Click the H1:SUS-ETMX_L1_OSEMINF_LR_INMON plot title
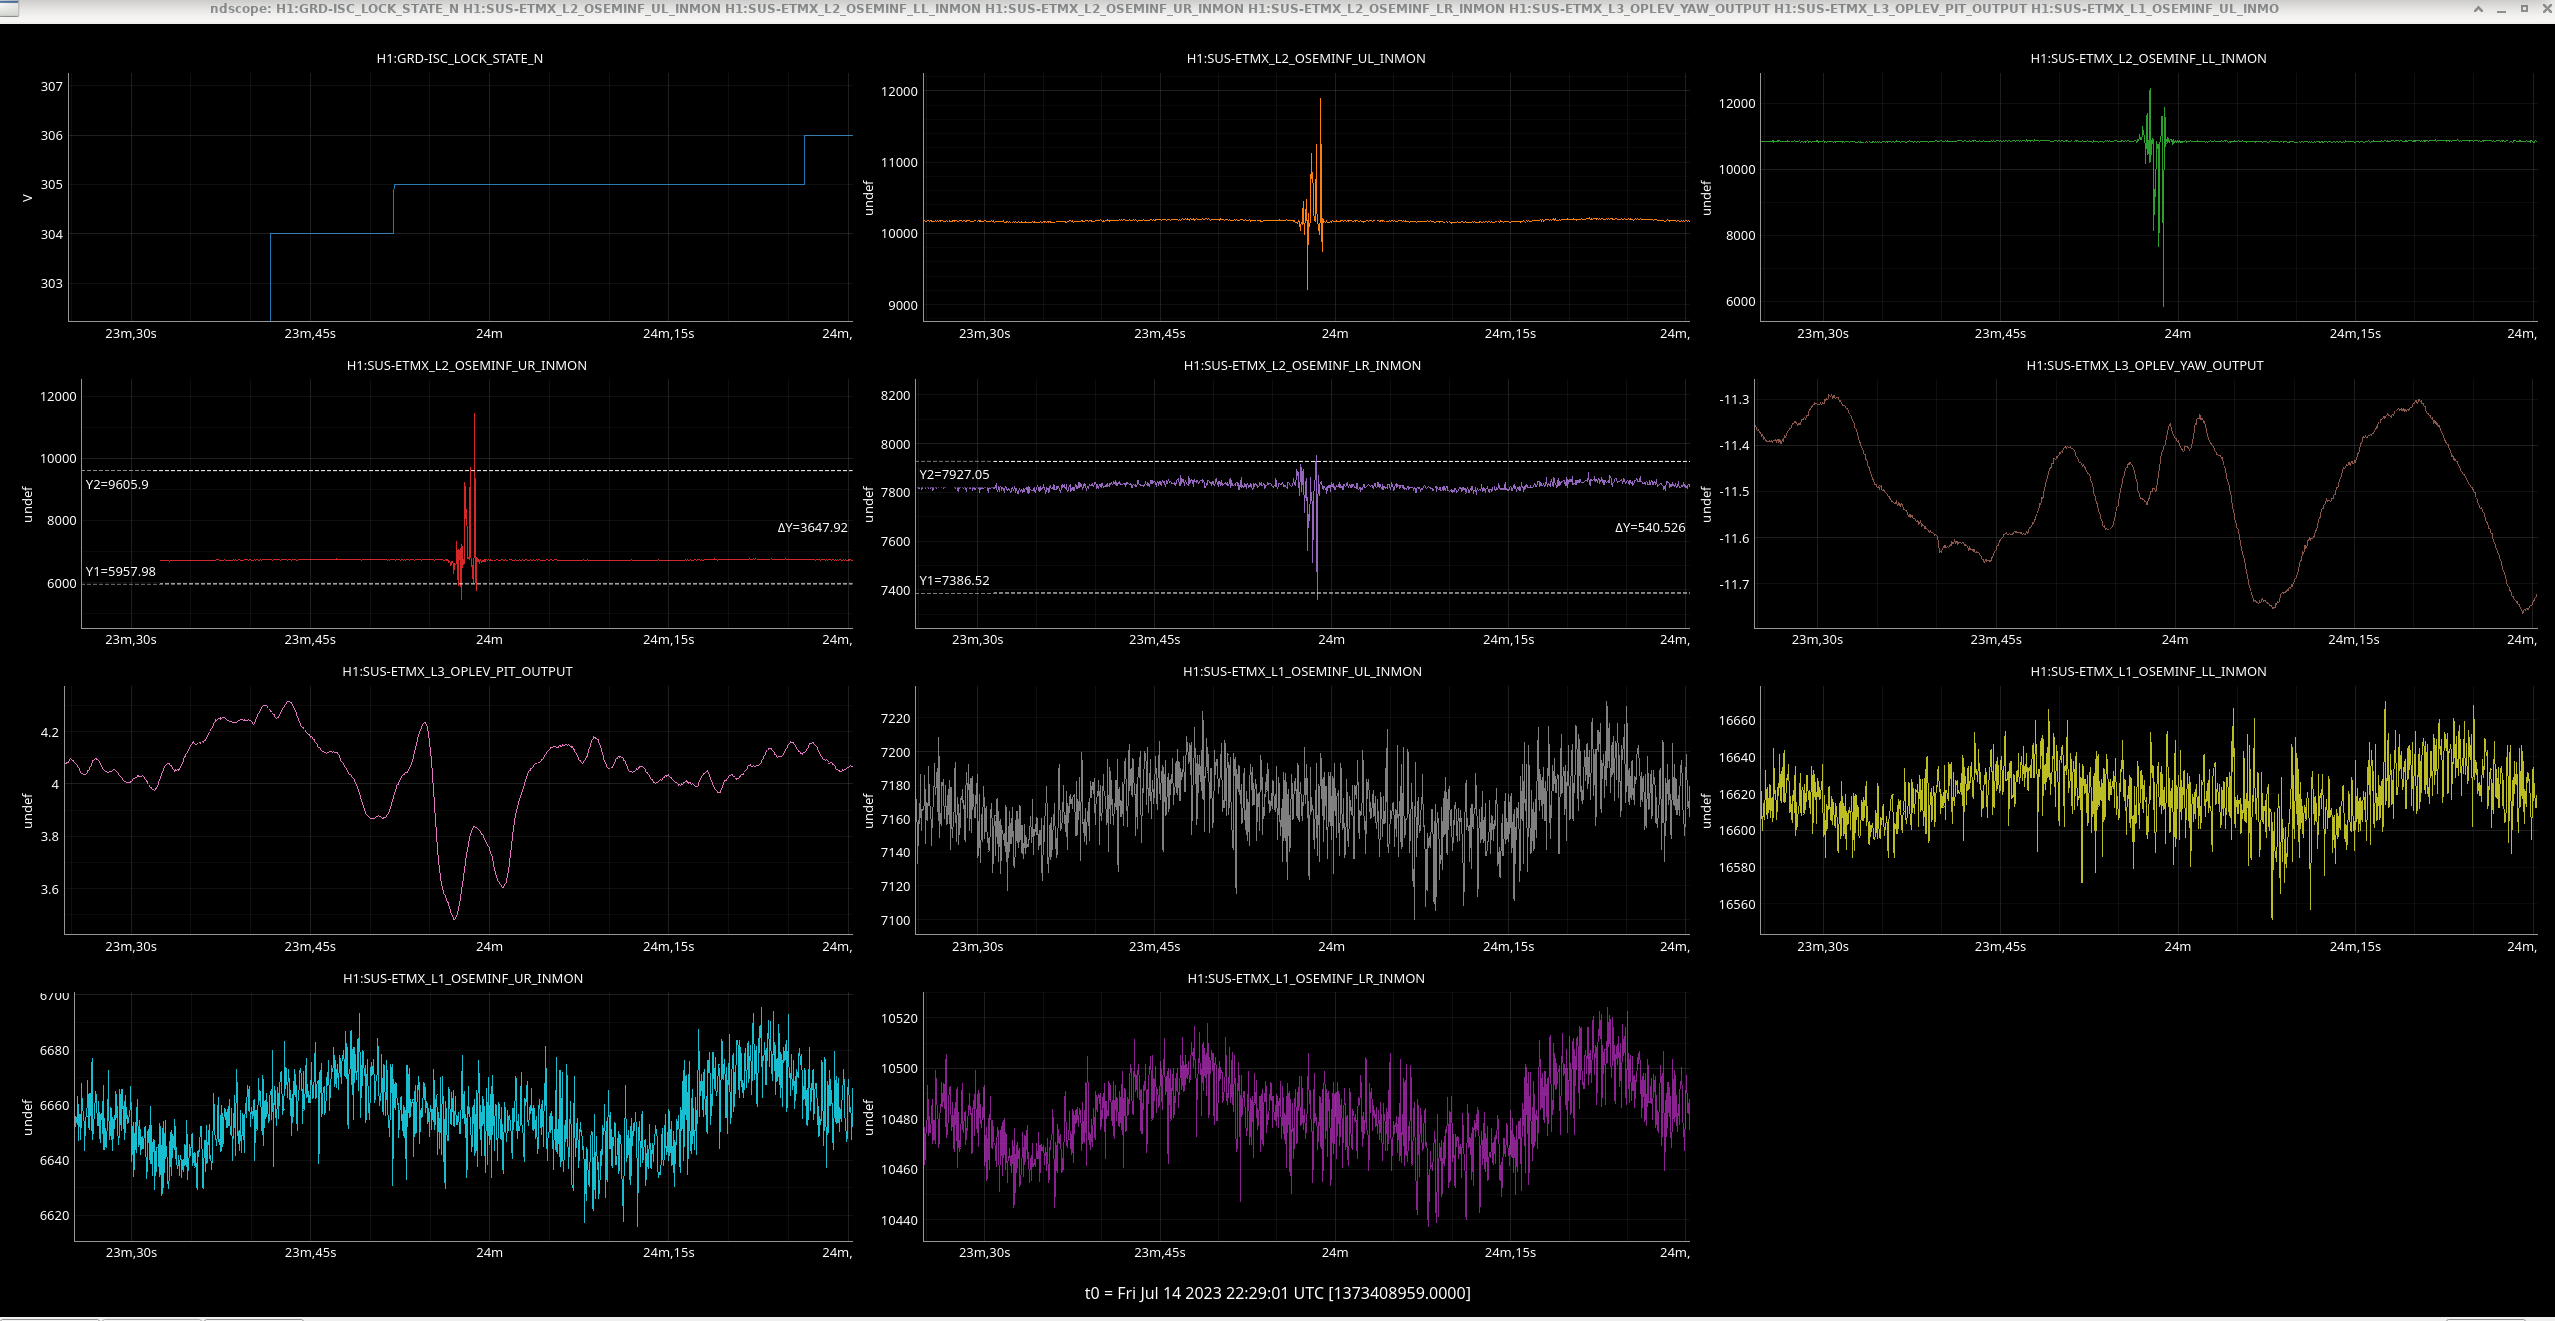Screen dimensions: 2555x1321 tap(1305, 979)
